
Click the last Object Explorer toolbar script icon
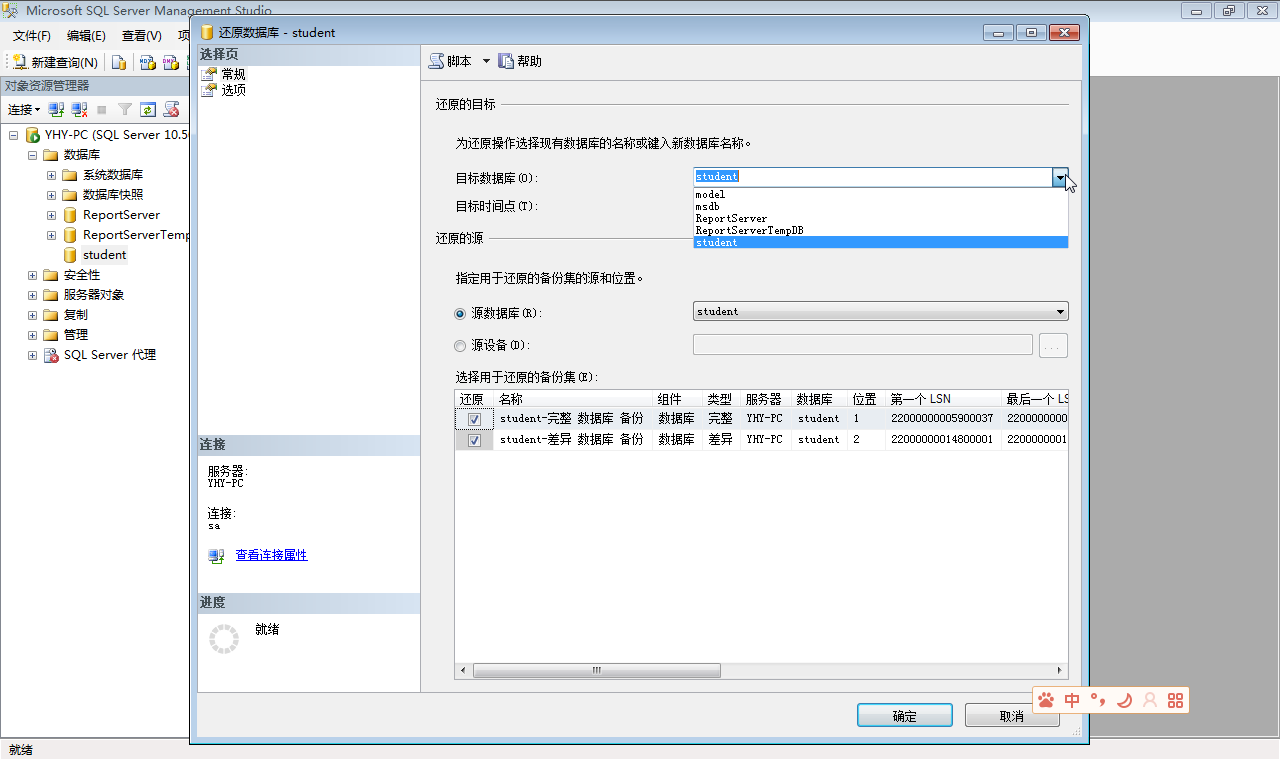(172, 109)
